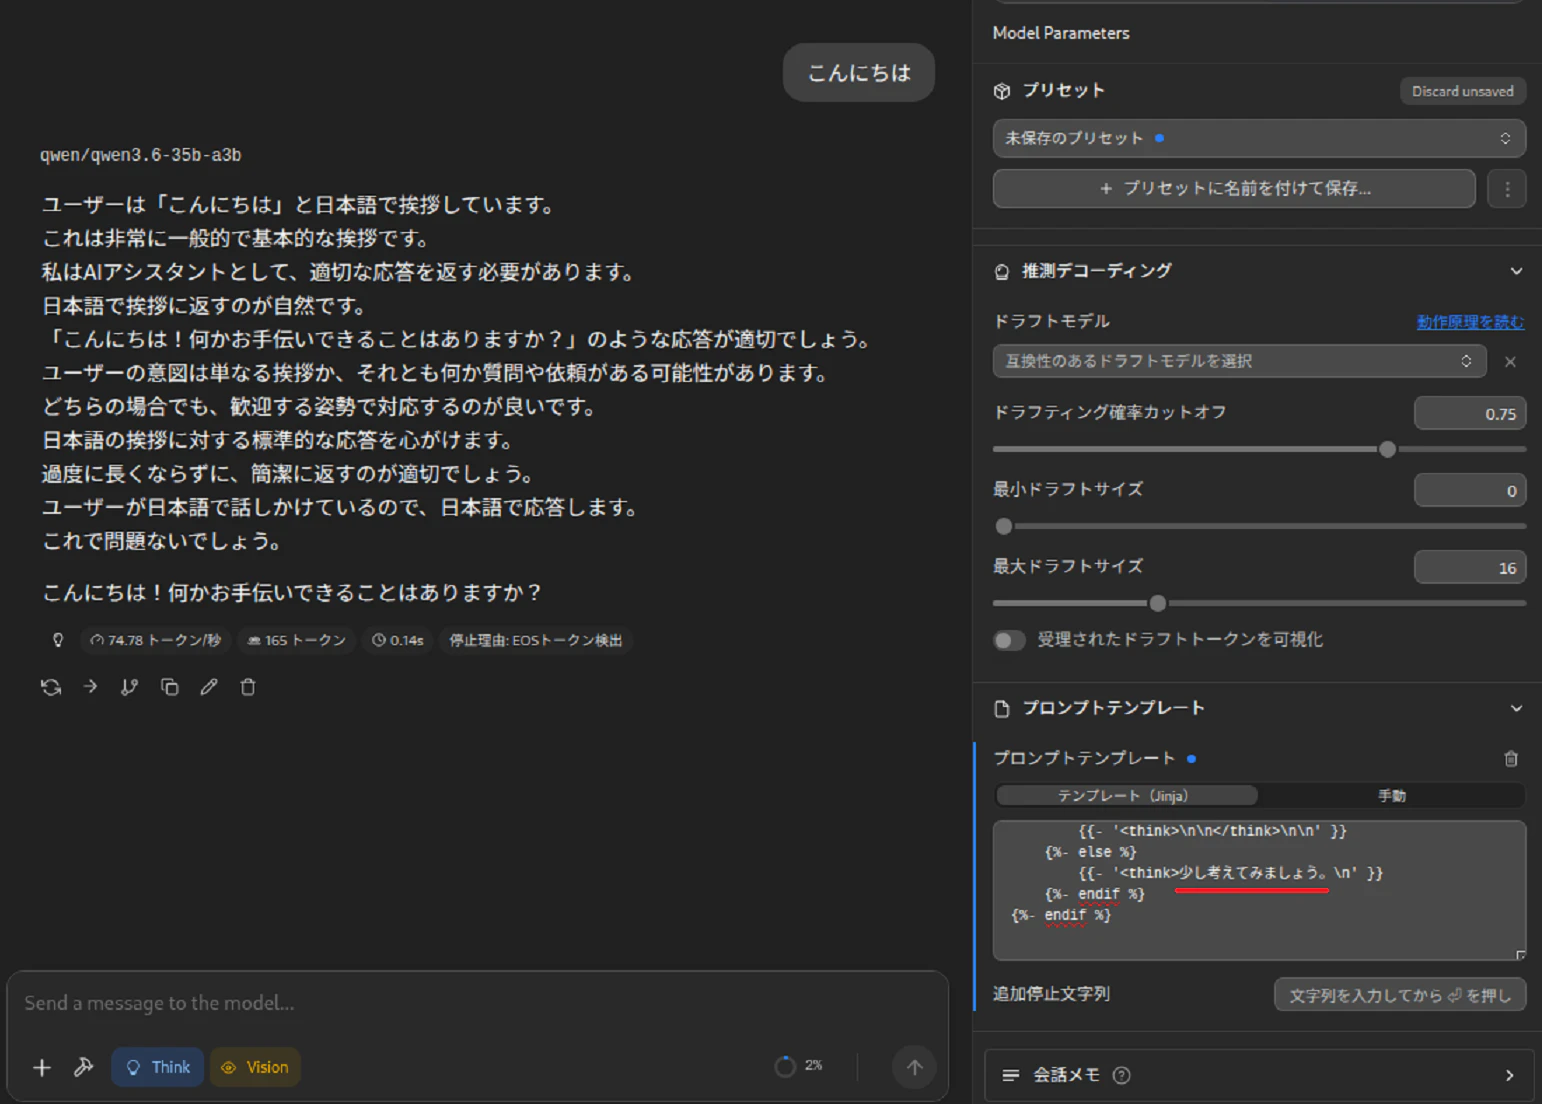The width and height of the screenshot is (1542, 1104).
Task: Click the 0.14s time stat
Action: coord(397,640)
